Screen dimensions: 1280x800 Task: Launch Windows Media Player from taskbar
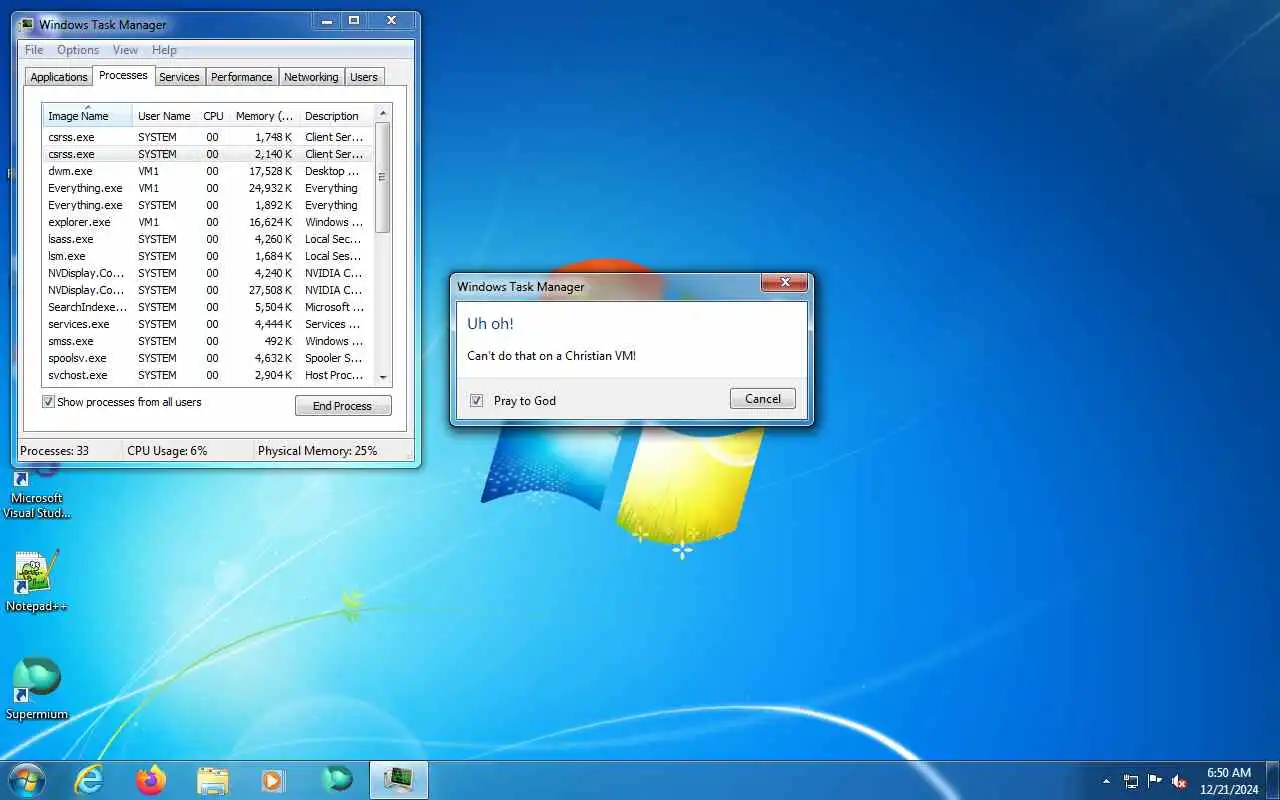point(273,780)
